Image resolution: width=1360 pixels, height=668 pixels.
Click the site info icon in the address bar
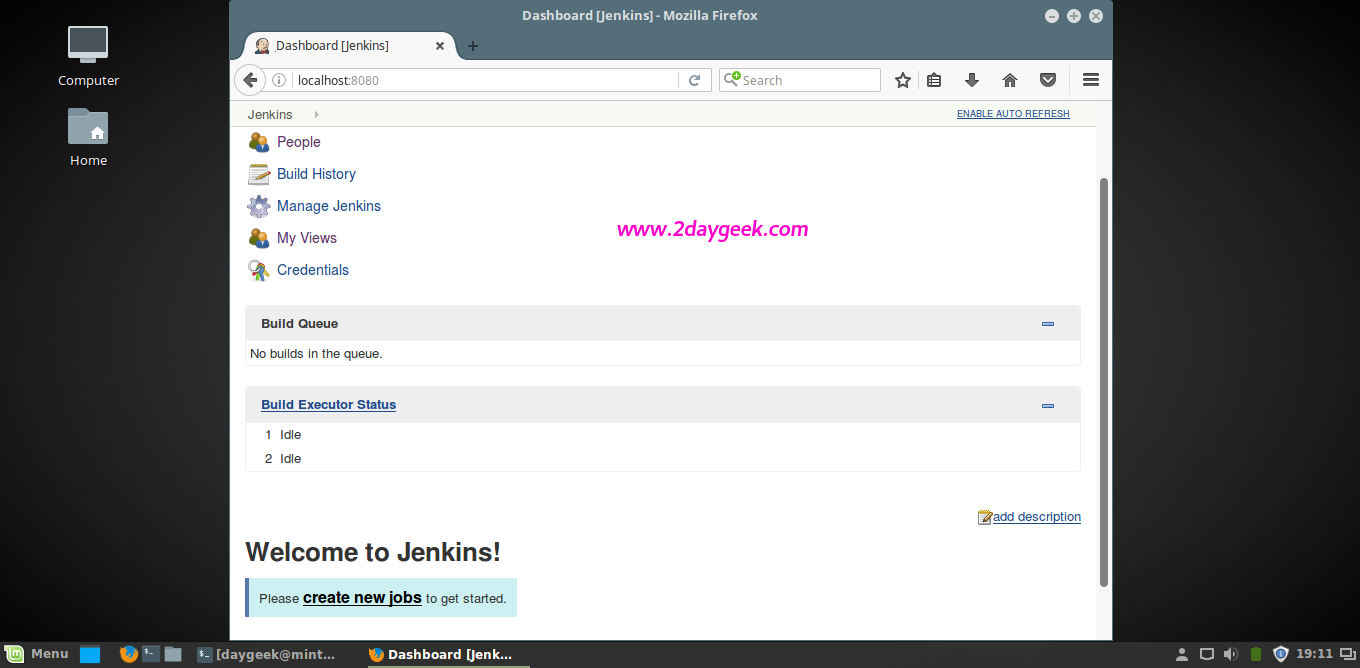(279, 80)
